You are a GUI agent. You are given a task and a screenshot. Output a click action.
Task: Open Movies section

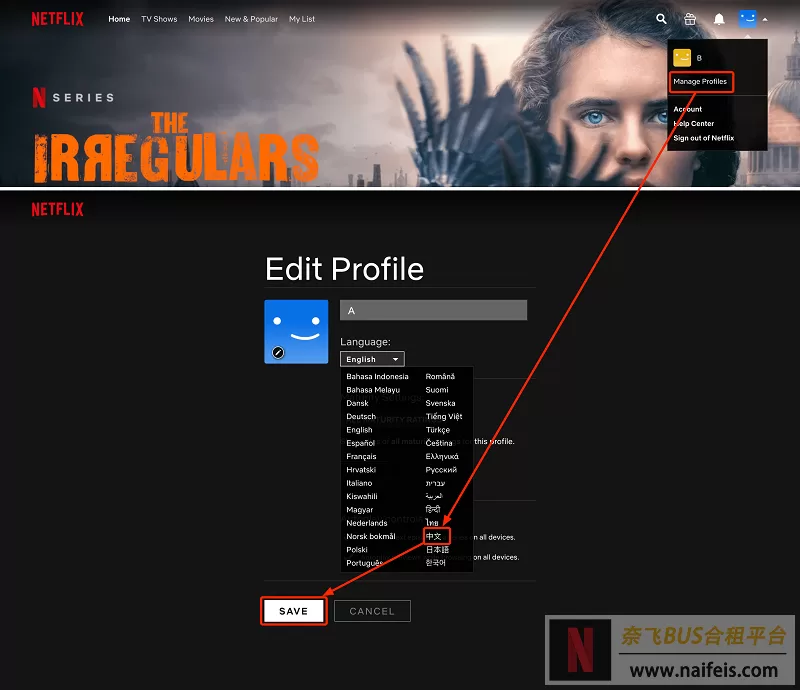click(x=201, y=19)
